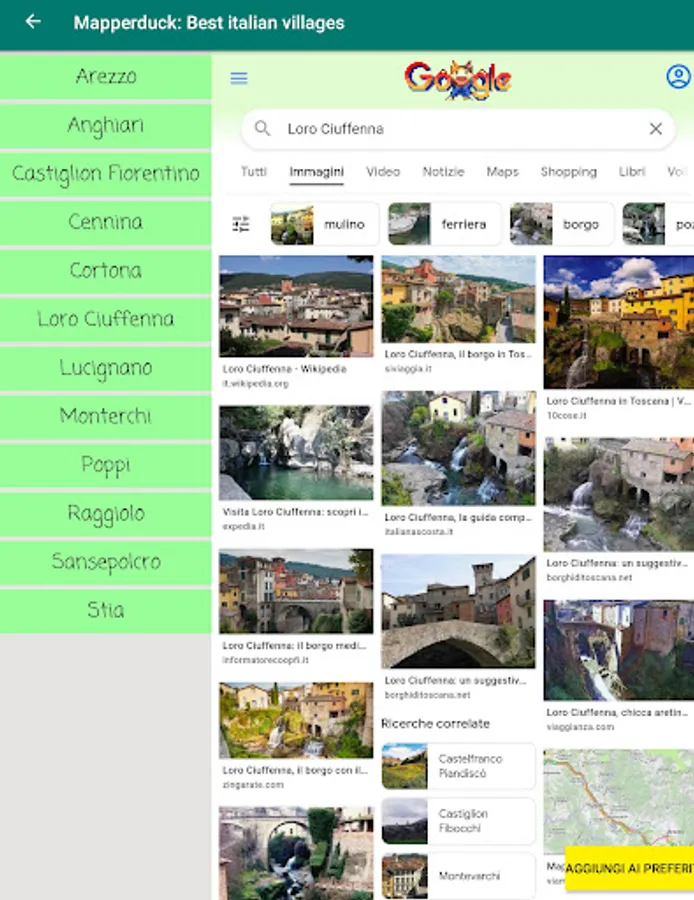Clear the search field with the X
Image resolution: width=694 pixels, height=900 pixels.
click(655, 129)
